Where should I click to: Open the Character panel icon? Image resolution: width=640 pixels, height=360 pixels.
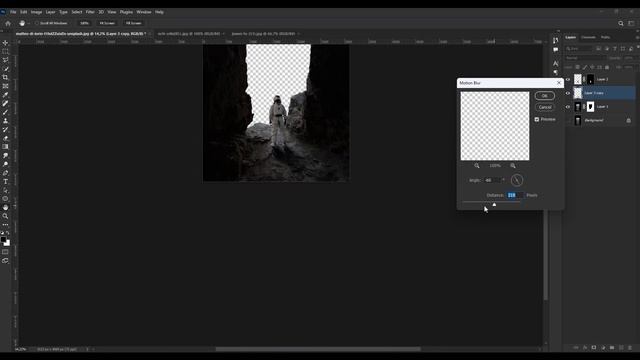point(556,63)
